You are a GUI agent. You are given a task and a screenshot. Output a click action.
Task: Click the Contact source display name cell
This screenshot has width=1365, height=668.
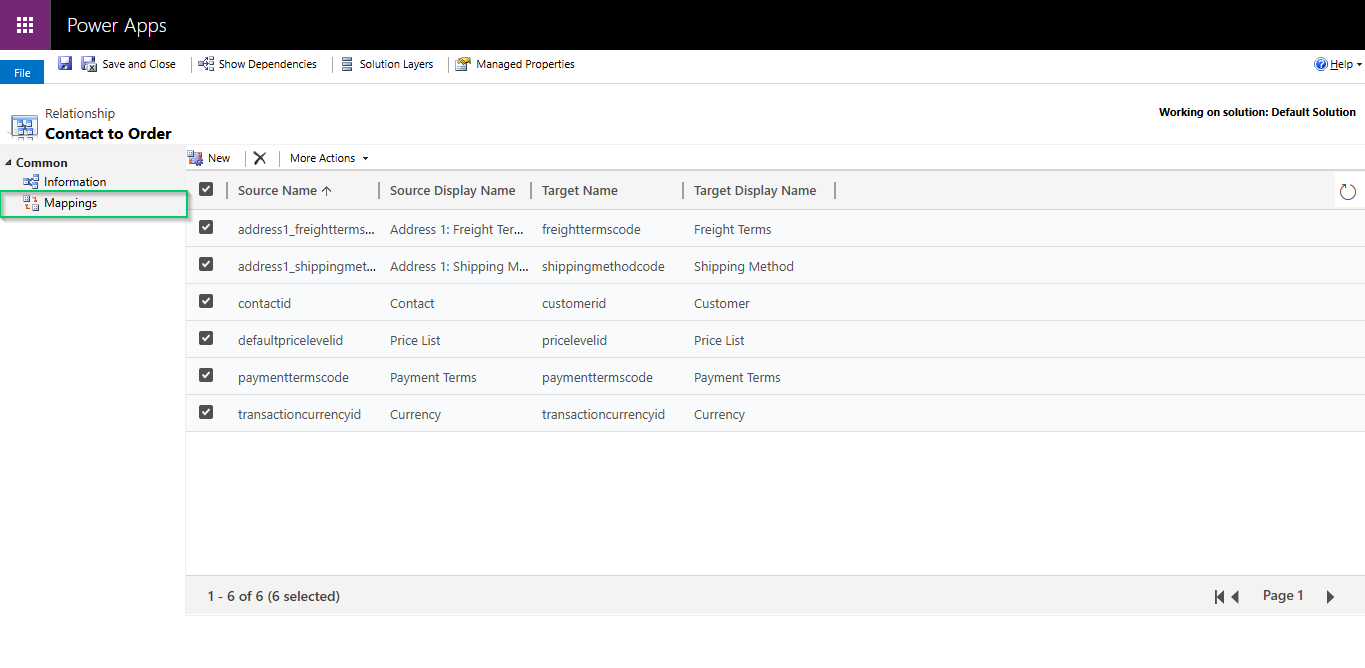(x=412, y=303)
